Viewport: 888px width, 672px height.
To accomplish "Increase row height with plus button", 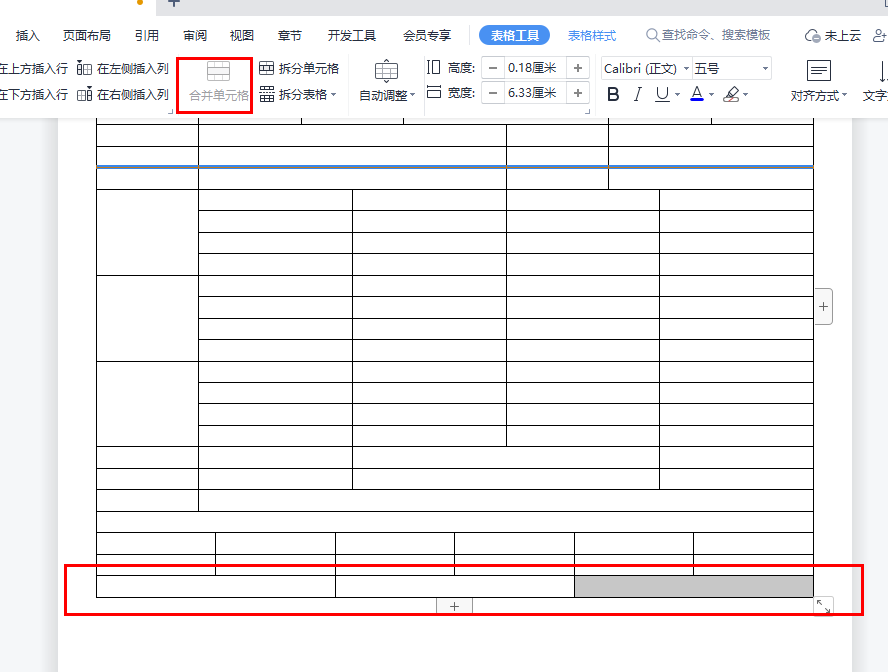I will point(578,68).
